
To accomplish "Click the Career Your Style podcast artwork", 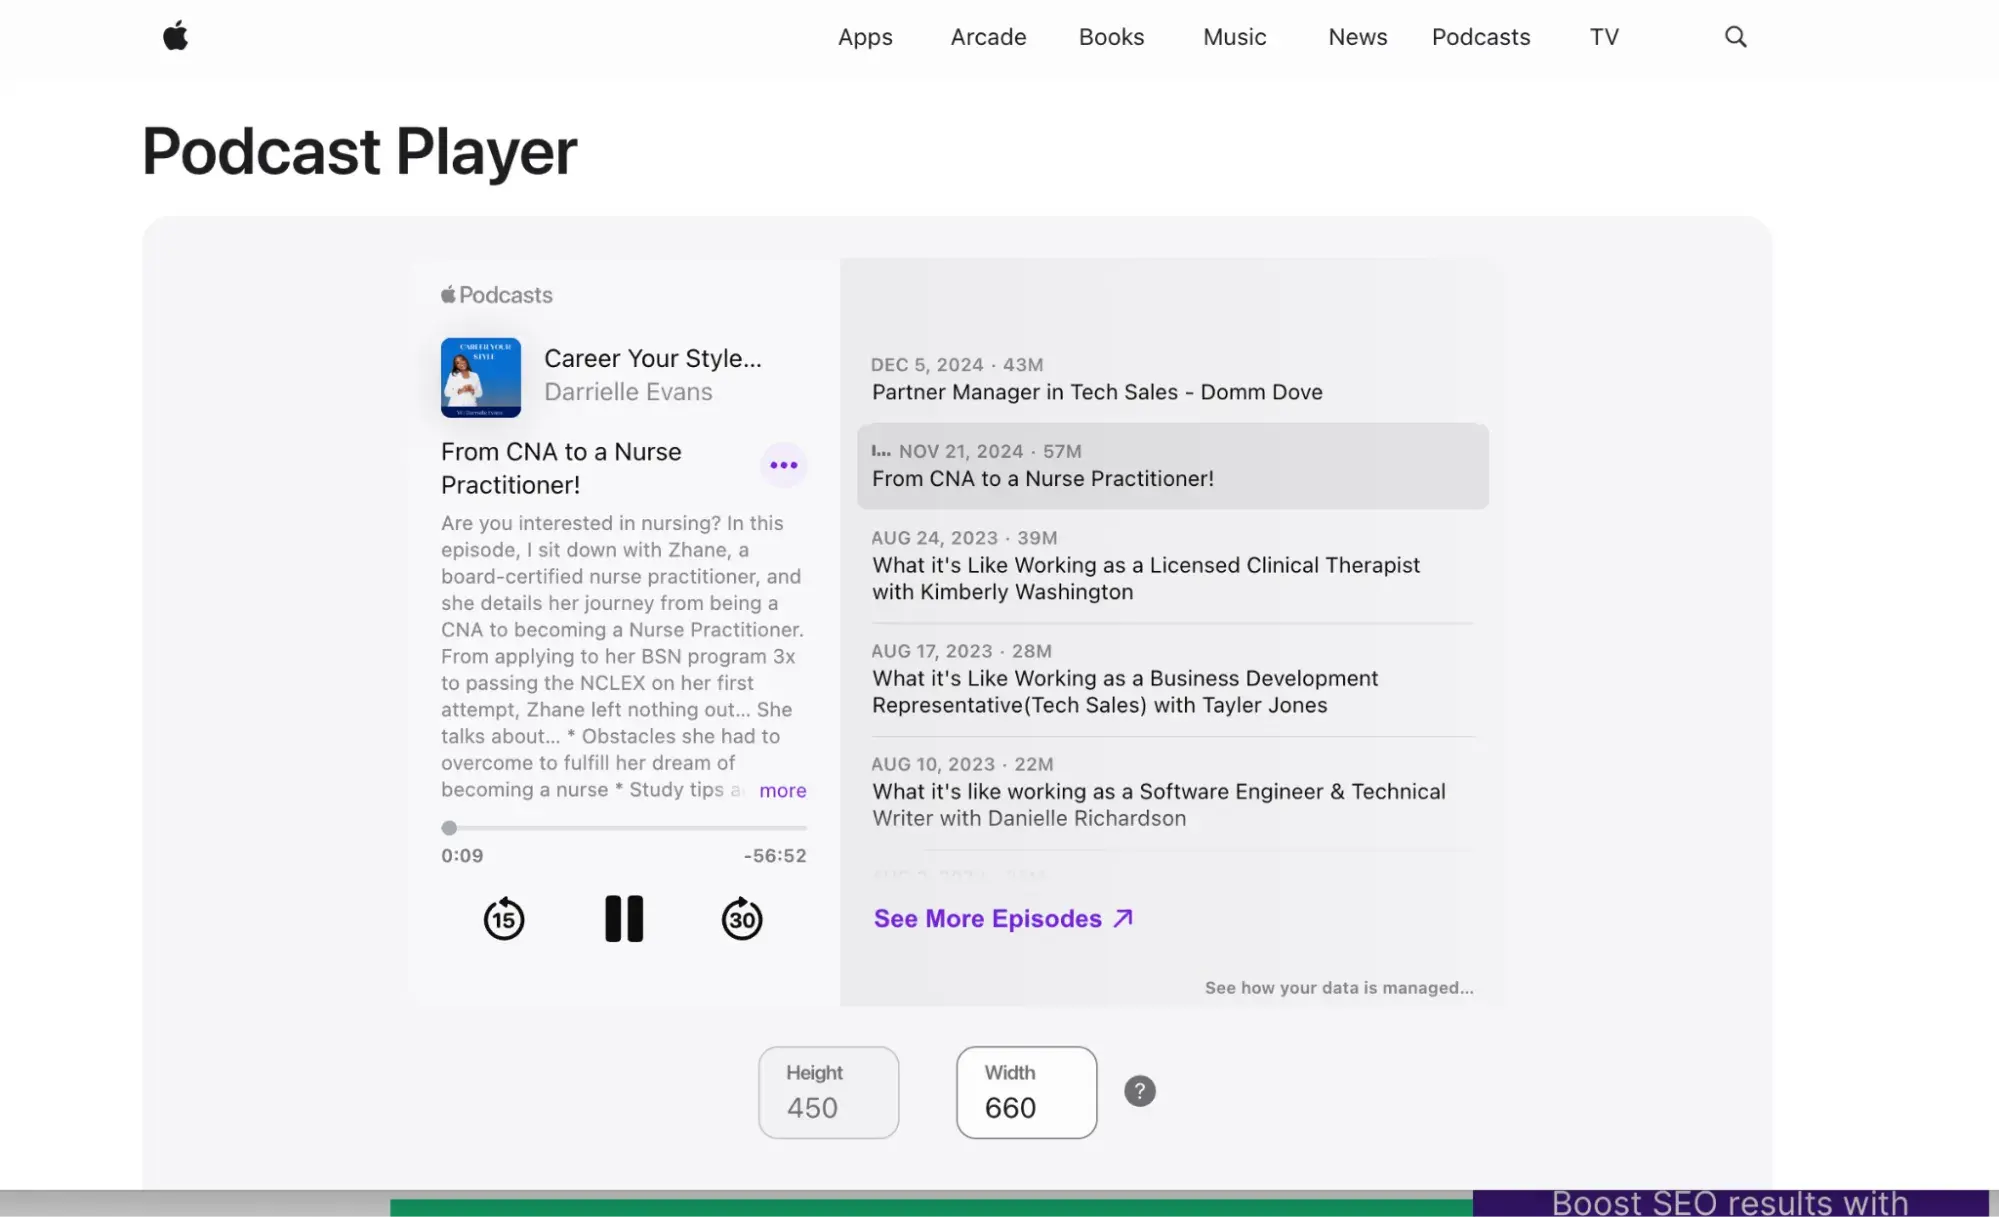I will coord(481,378).
